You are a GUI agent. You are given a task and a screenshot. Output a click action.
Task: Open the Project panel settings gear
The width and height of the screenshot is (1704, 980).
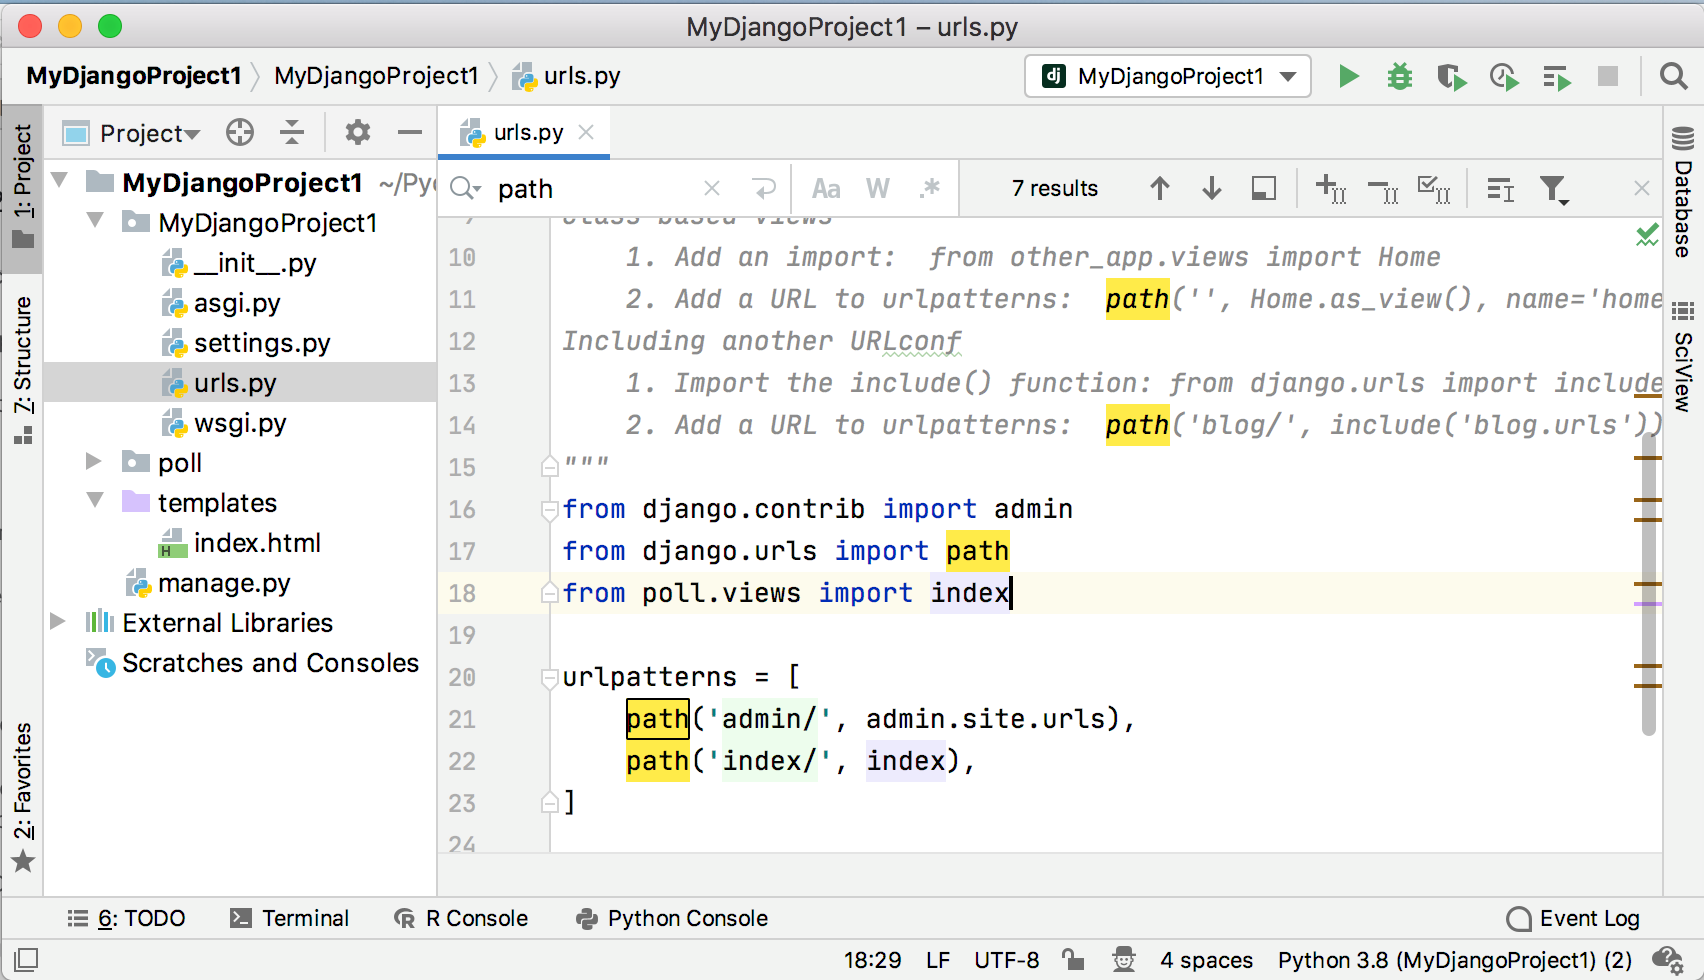coord(357,132)
